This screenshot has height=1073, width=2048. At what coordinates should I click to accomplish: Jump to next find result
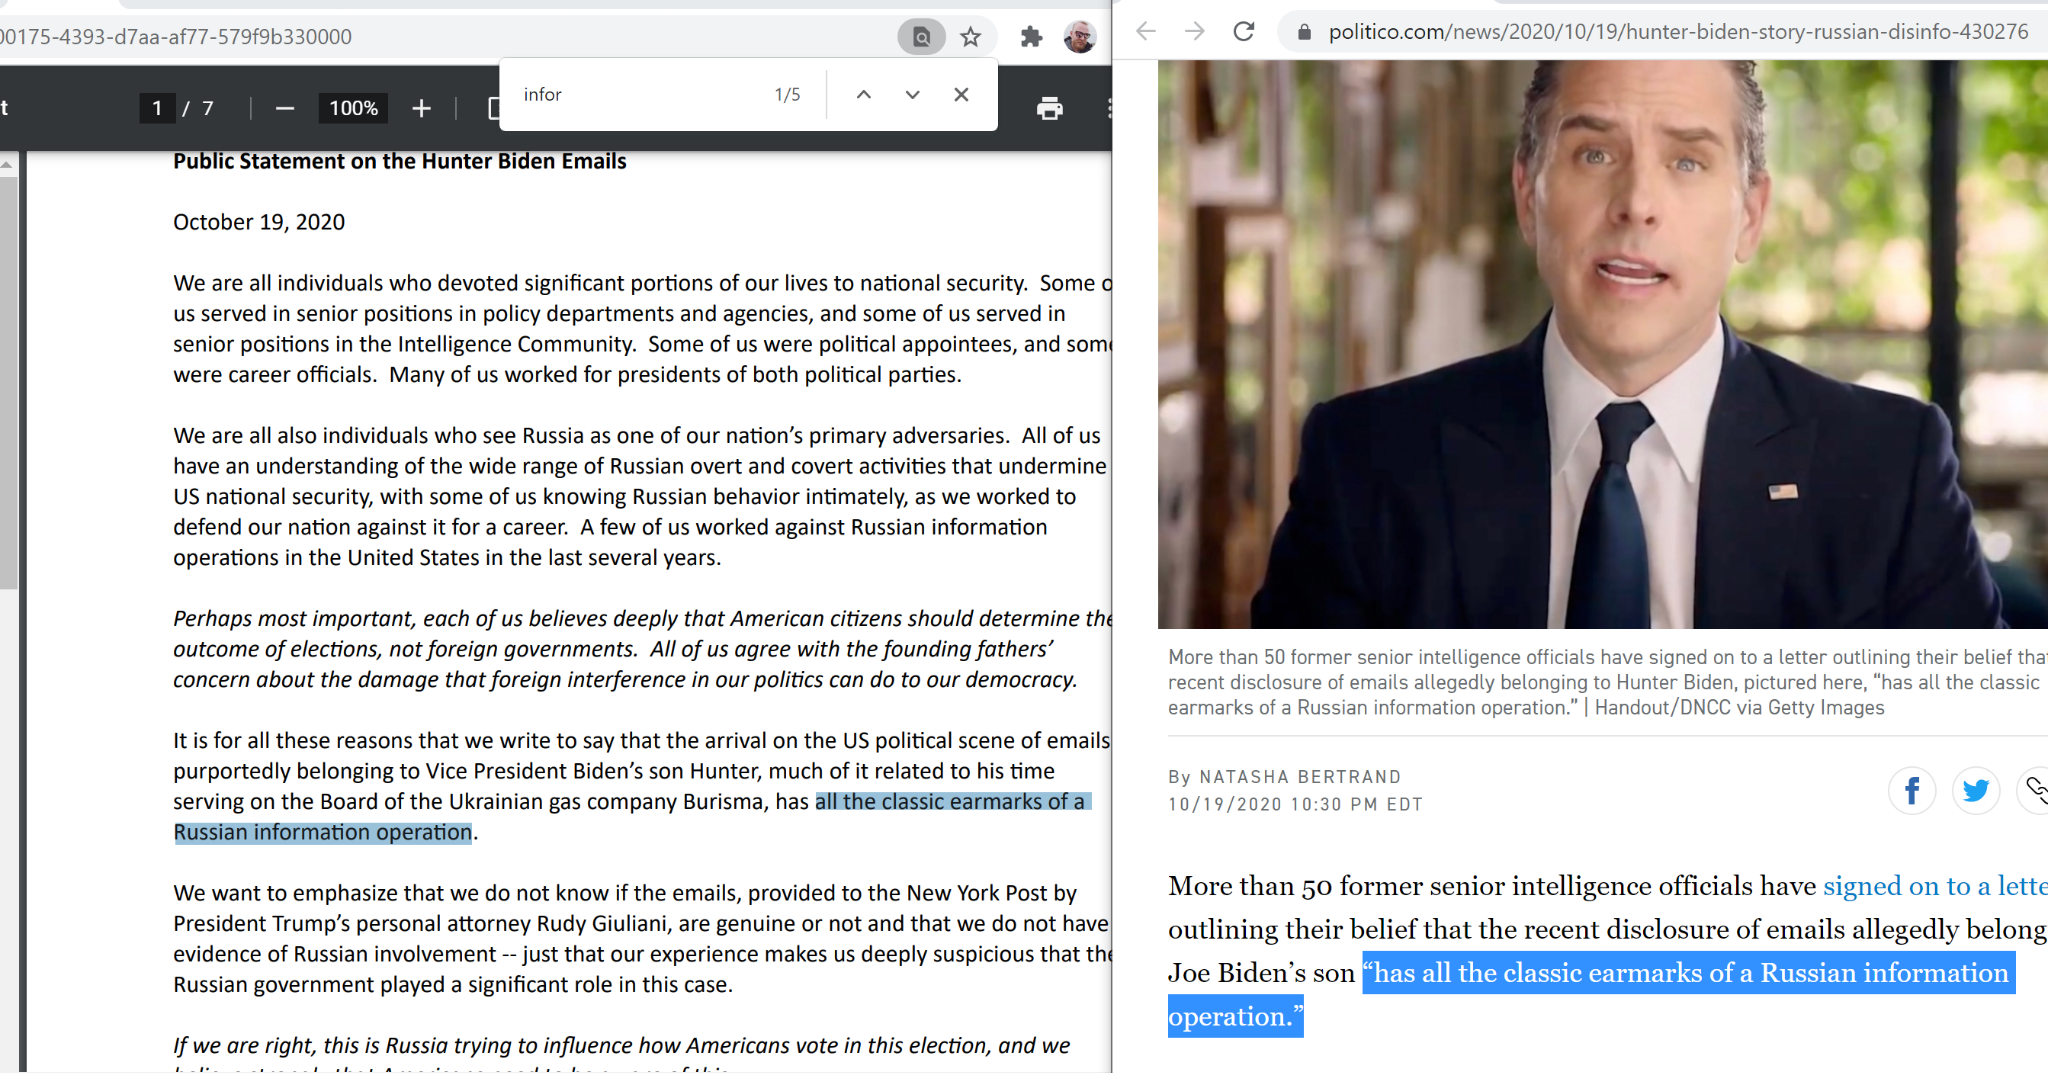(x=912, y=94)
